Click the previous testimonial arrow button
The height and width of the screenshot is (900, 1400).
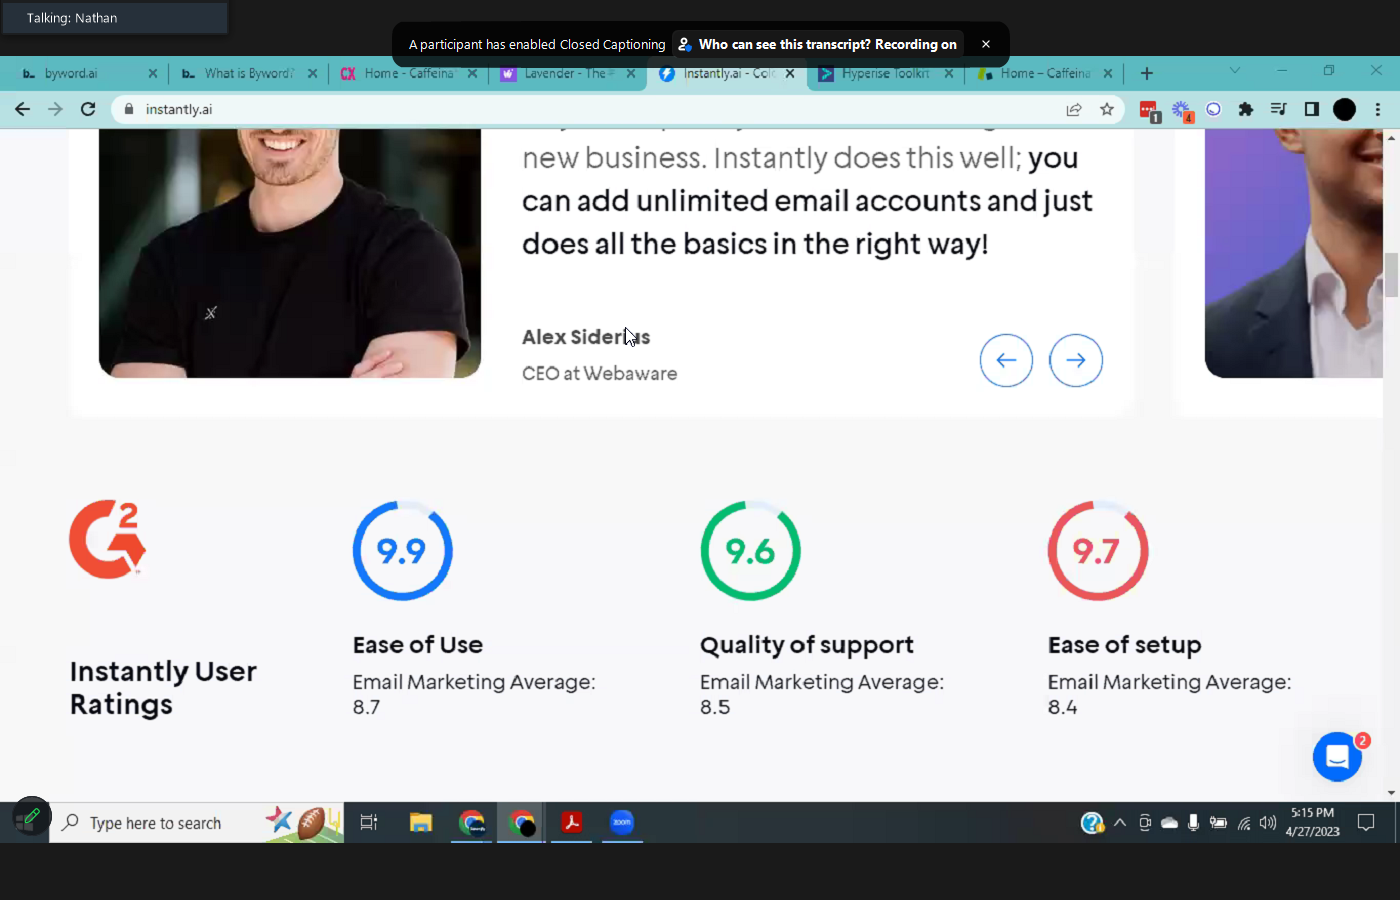click(1006, 360)
